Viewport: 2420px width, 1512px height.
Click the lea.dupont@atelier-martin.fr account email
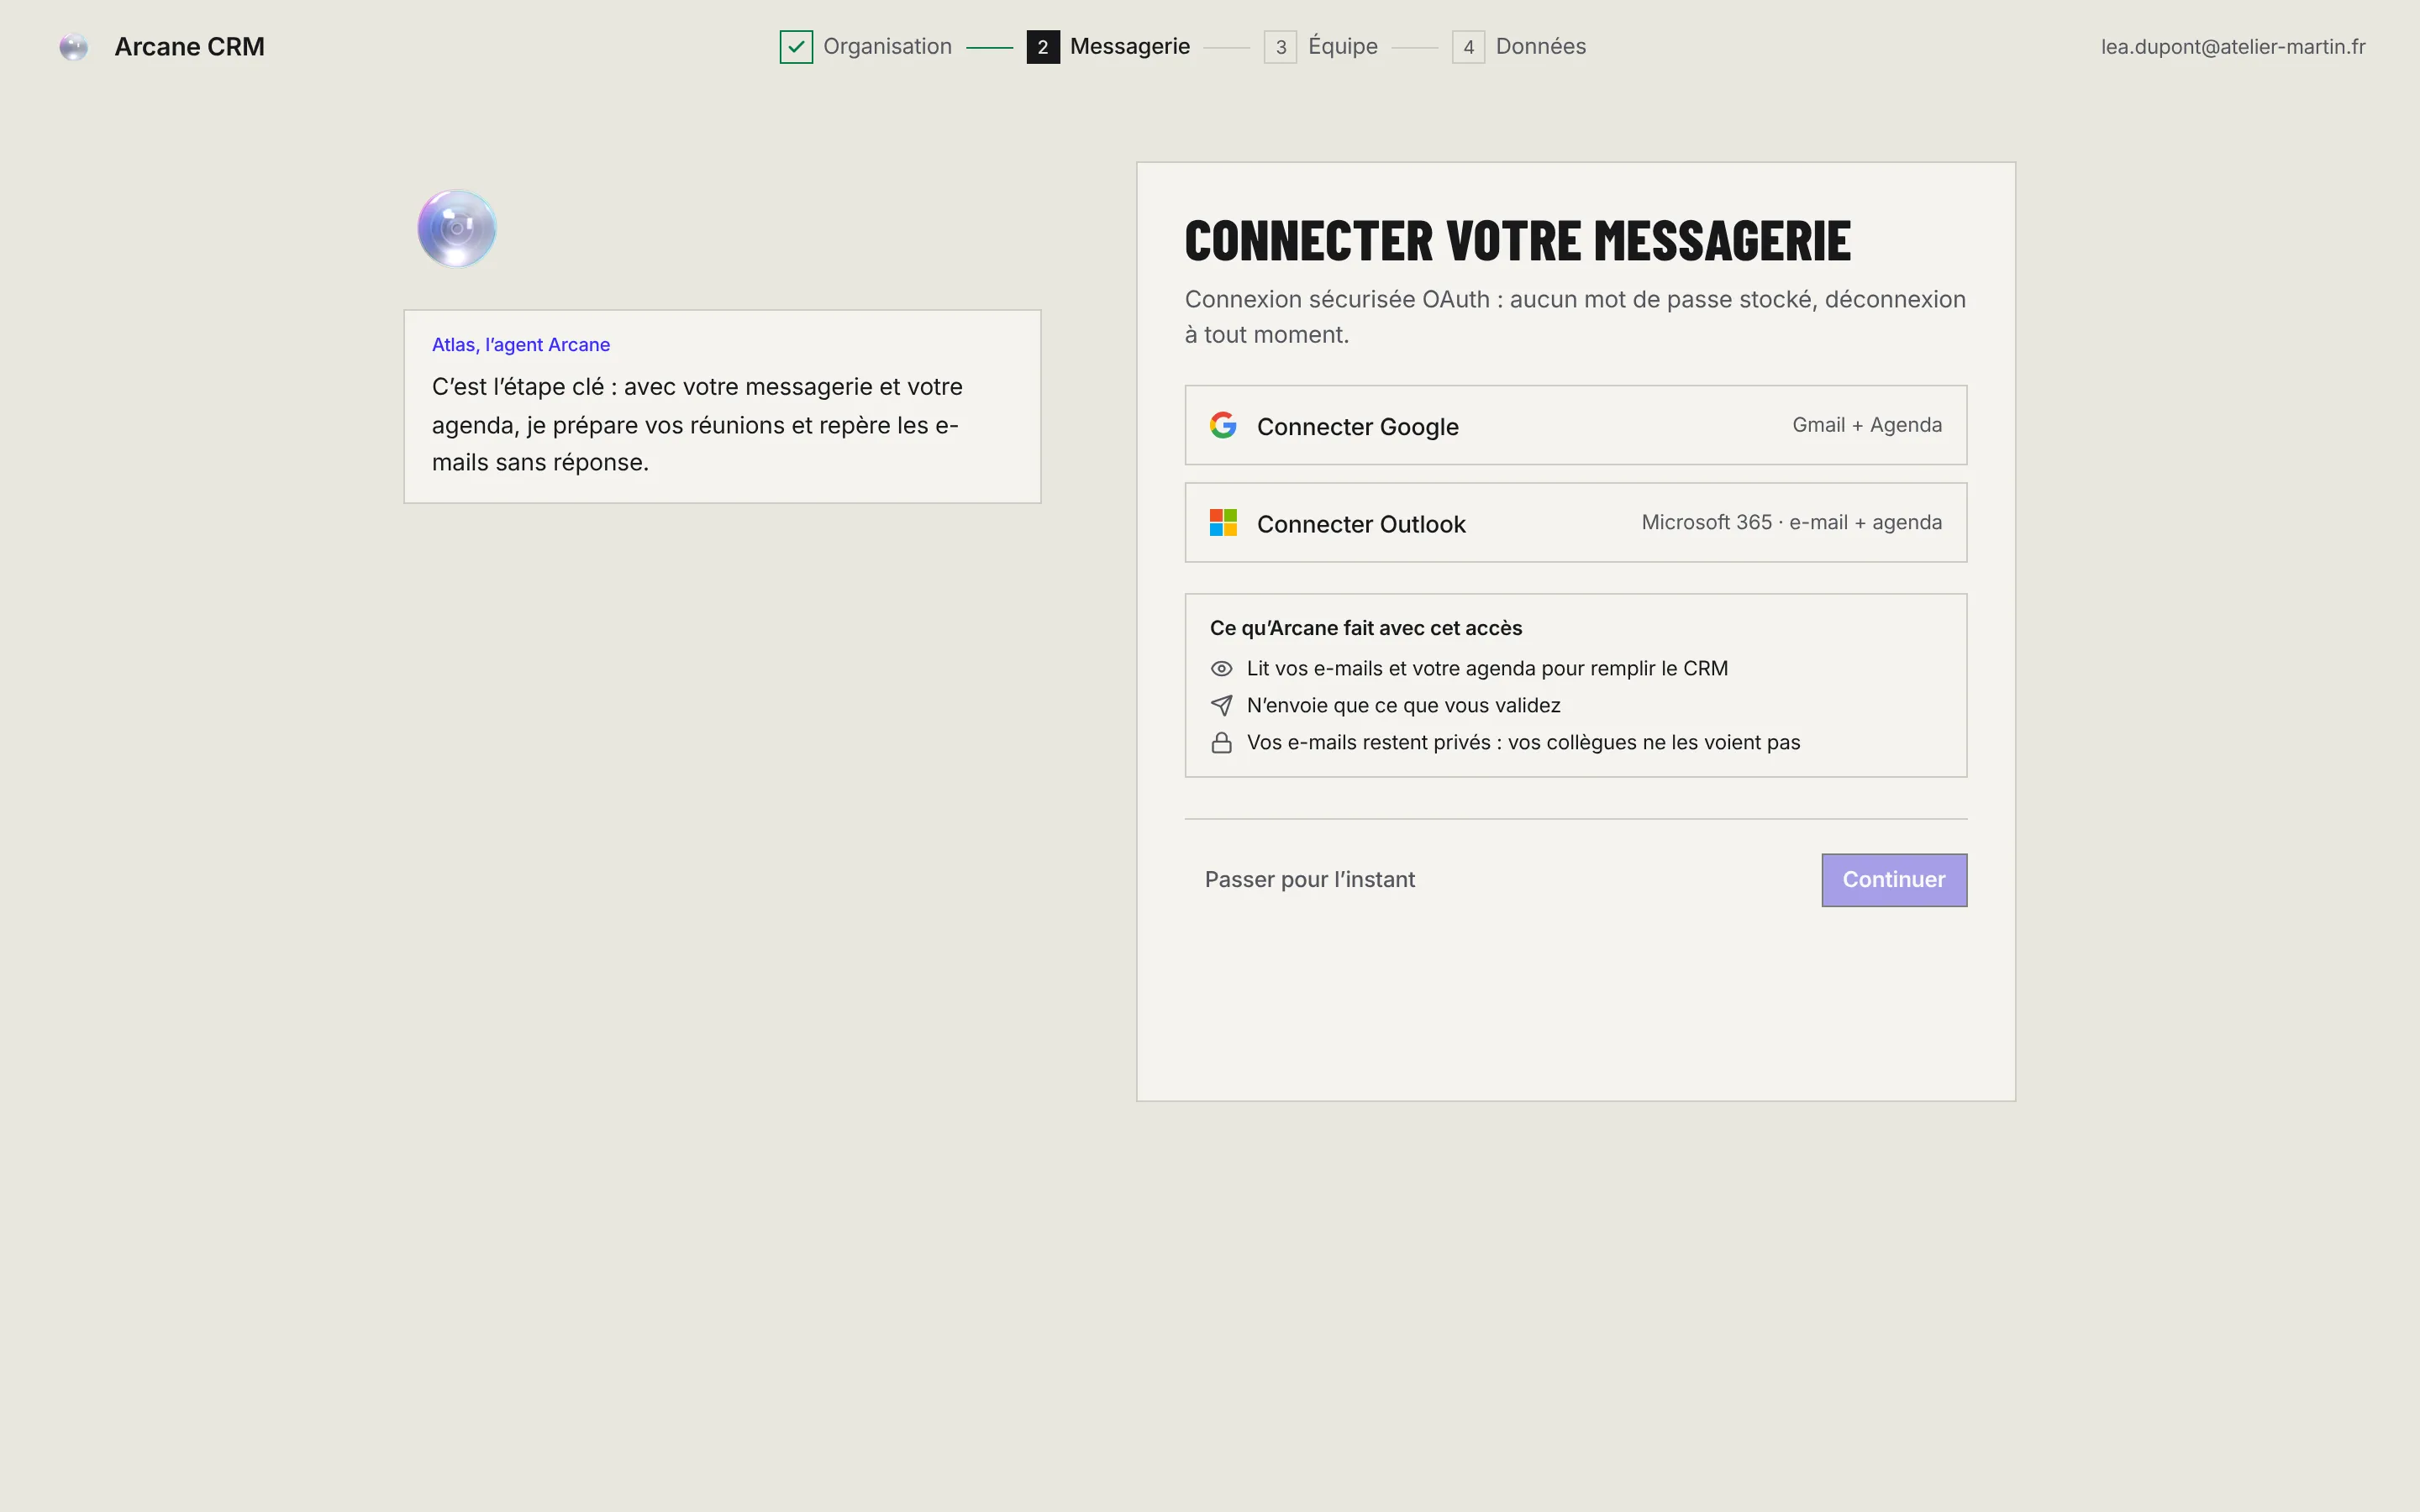pyautogui.click(x=2232, y=47)
